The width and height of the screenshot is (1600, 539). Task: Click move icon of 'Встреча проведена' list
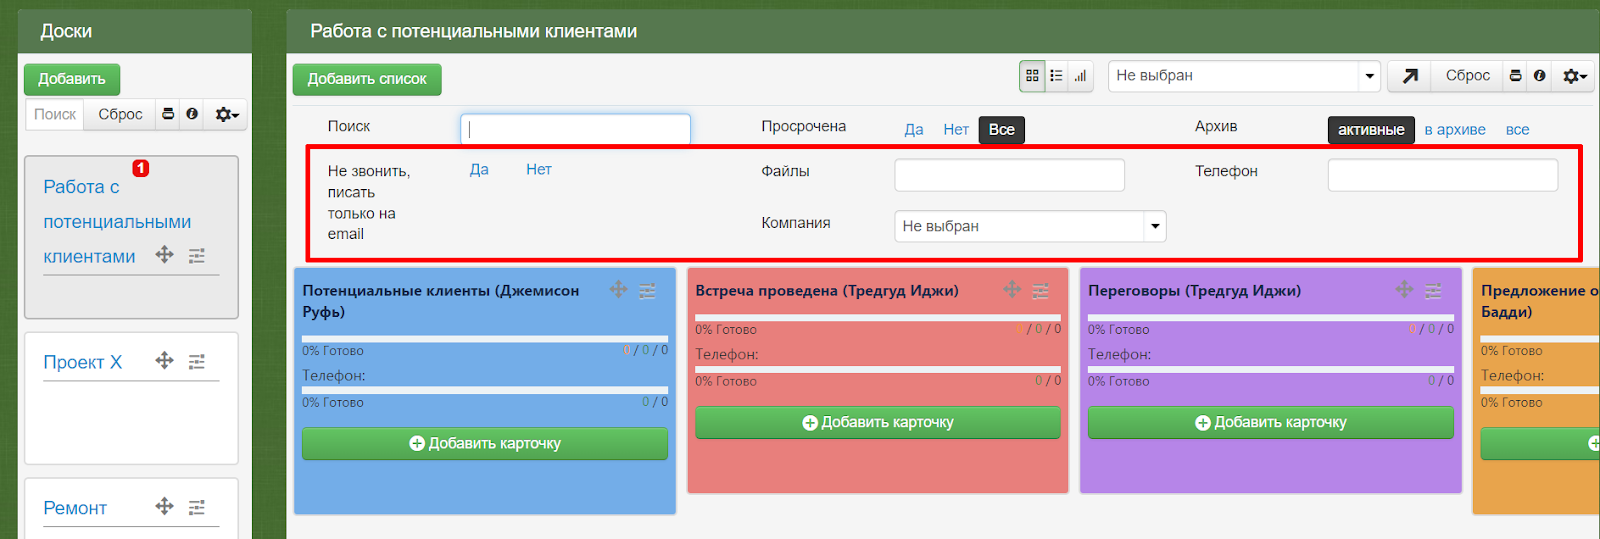pyautogui.click(x=1012, y=290)
